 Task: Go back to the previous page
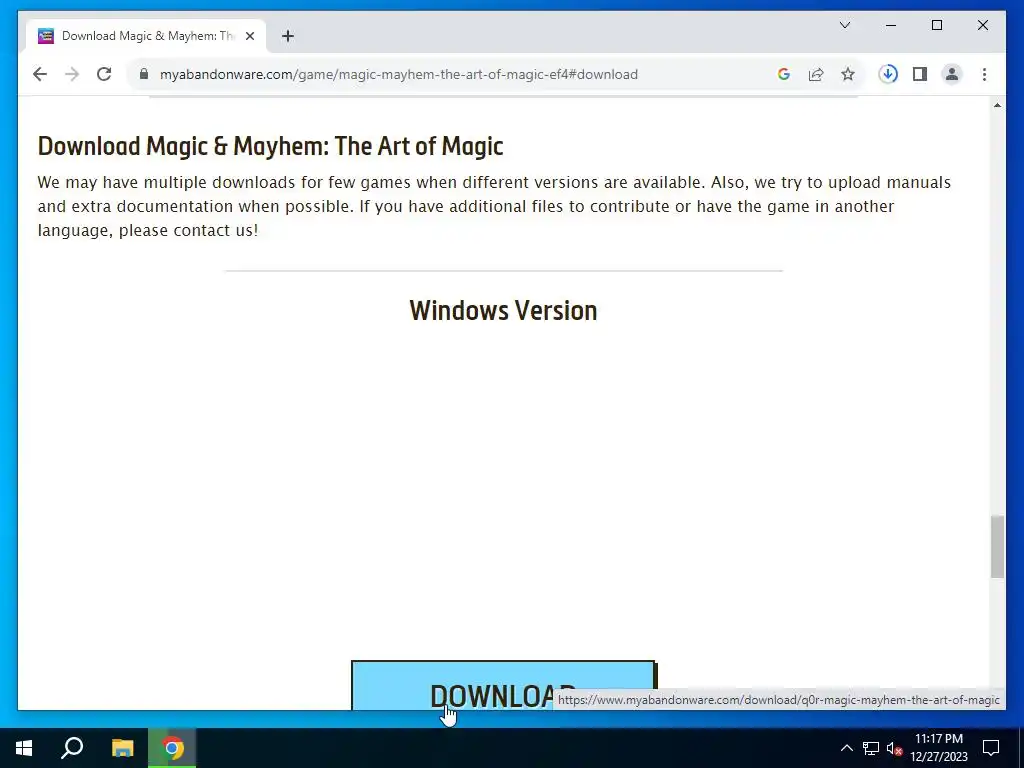click(x=40, y=74)
